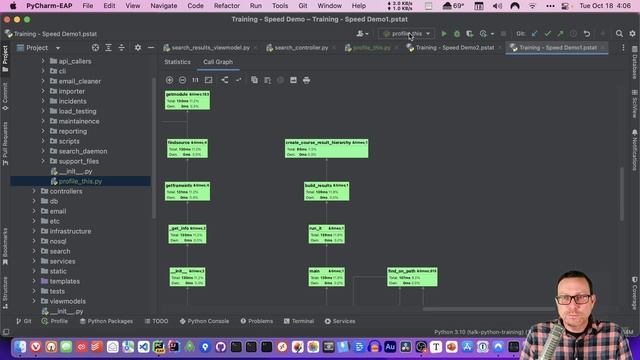Reset call graph to actual size
This screenshot has height=360, width=640.
pyautogui.click(x=195, y=80)
